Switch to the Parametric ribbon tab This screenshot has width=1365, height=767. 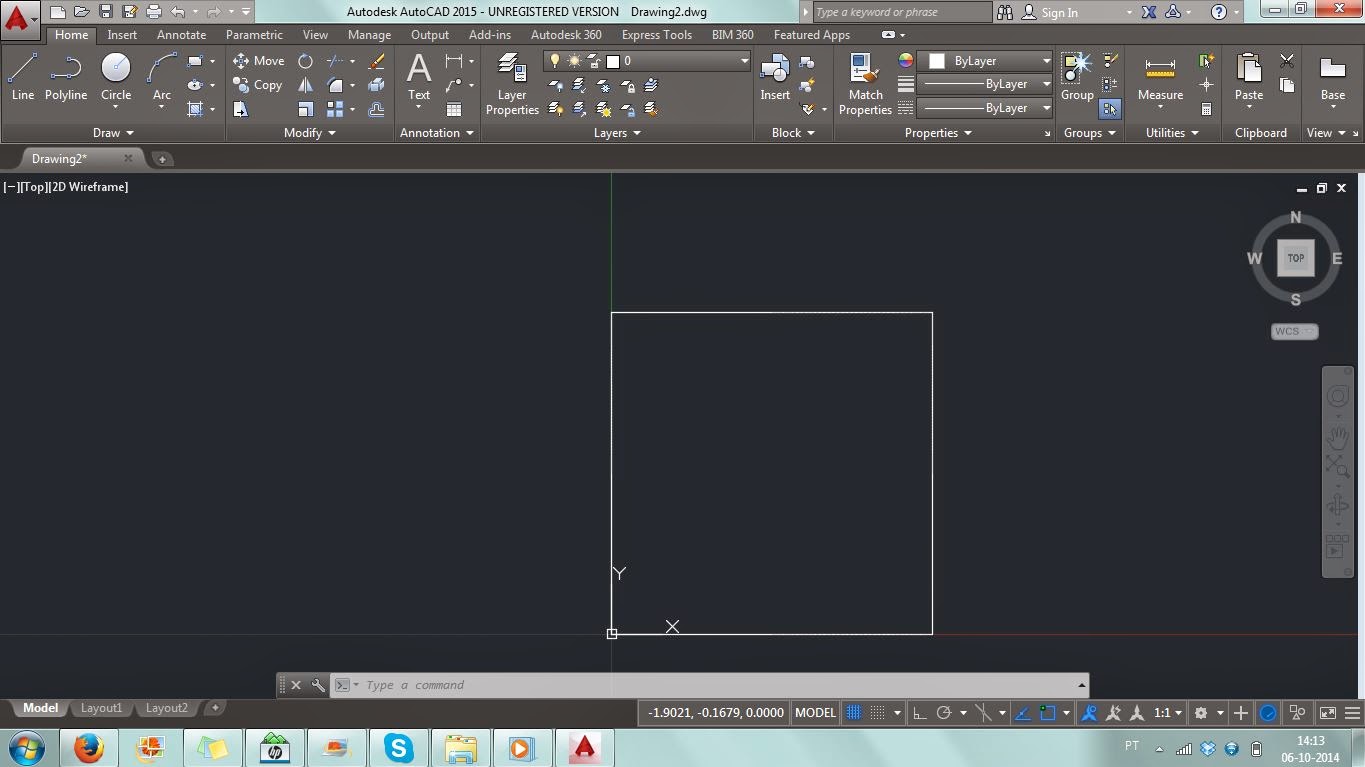point(254,35)
